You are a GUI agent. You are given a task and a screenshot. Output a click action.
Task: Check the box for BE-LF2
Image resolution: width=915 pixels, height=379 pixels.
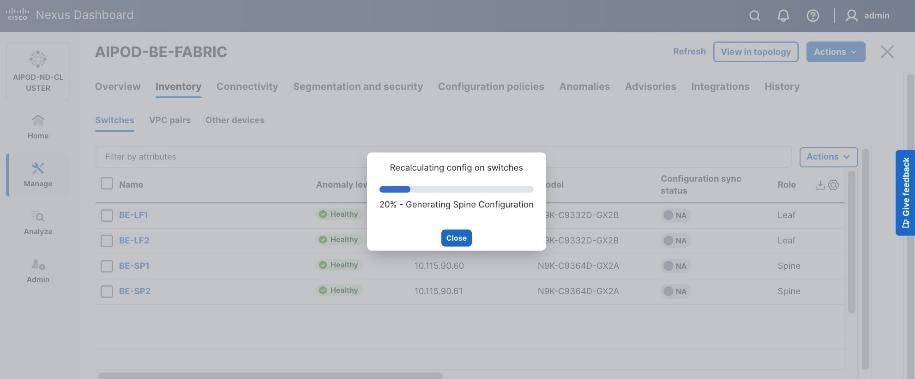(x=107, y=241)
